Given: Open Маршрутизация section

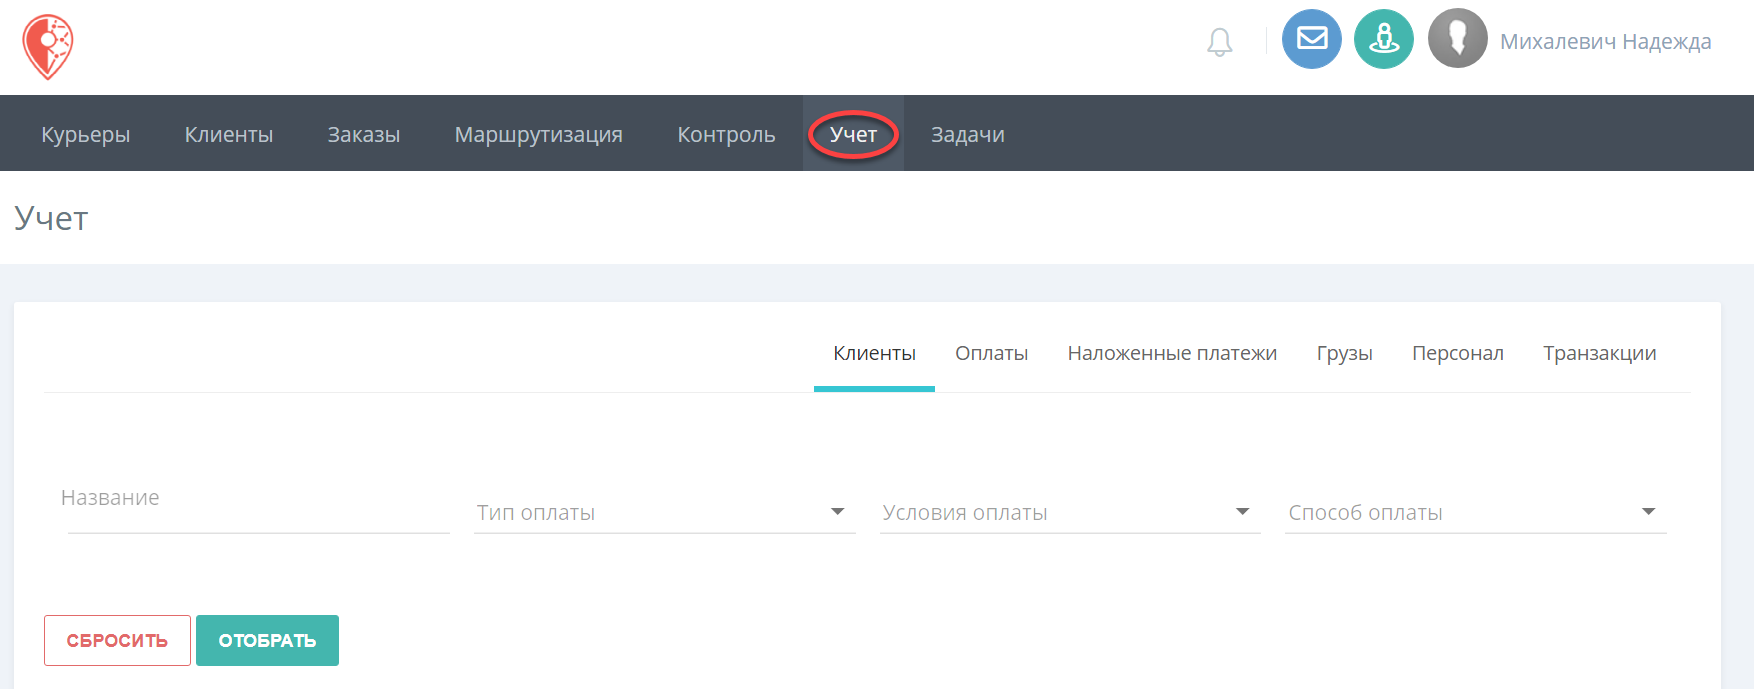Looking at the screenshot, I should pyautogui.click(x=539, y=134).
